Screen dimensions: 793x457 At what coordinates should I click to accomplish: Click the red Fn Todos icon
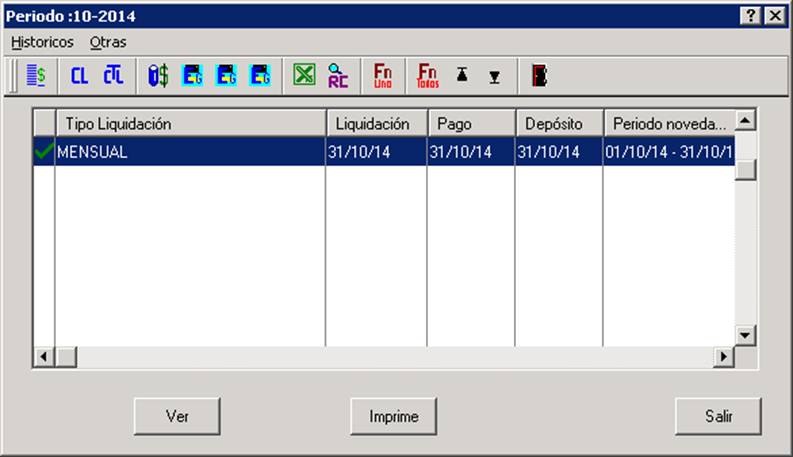pyautogui.click(x=428, y=76)
